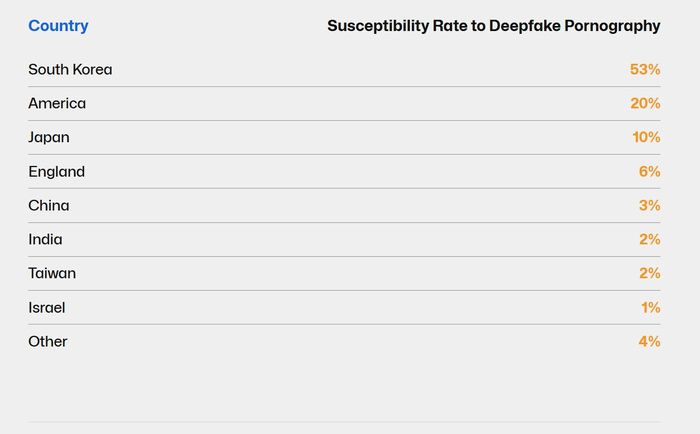
Task: Select the America row label
Action: tap(57, 104)
